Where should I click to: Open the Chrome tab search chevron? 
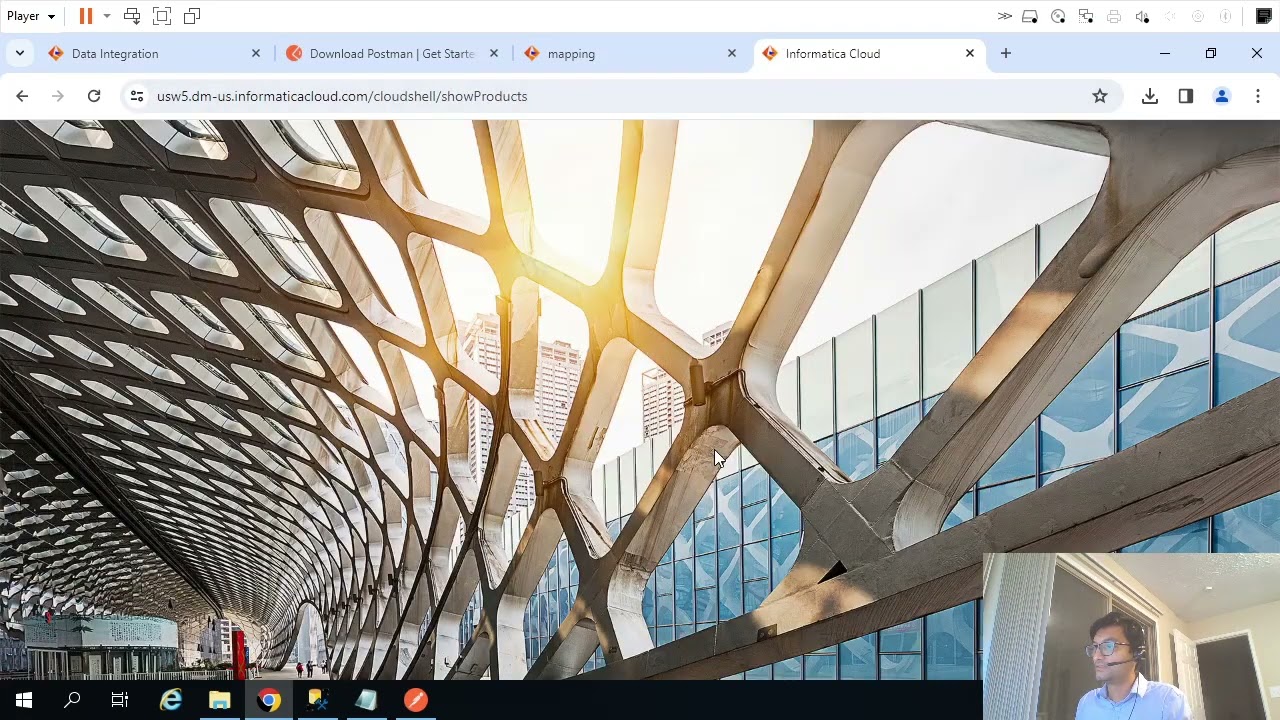coord(20,53)
